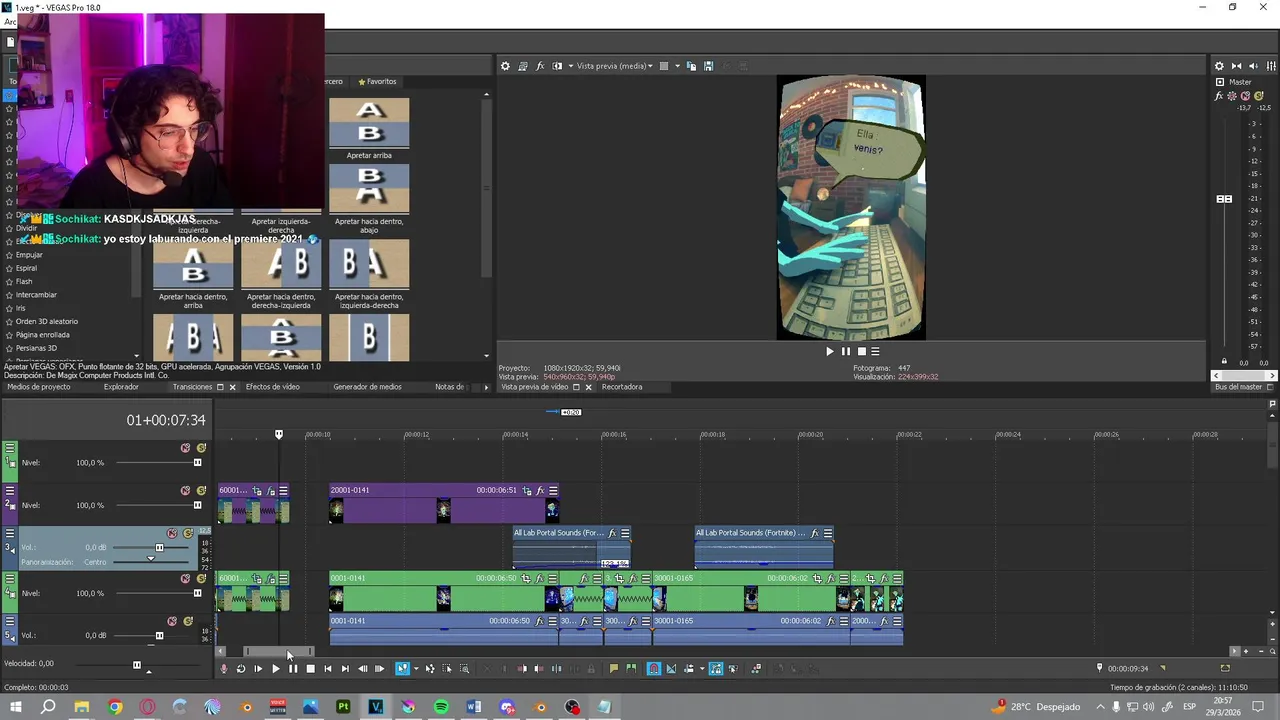The height and width of the screenshot is (720, 1280).
Task: Toggle snapping magnet button
Action: coord(654,669)
